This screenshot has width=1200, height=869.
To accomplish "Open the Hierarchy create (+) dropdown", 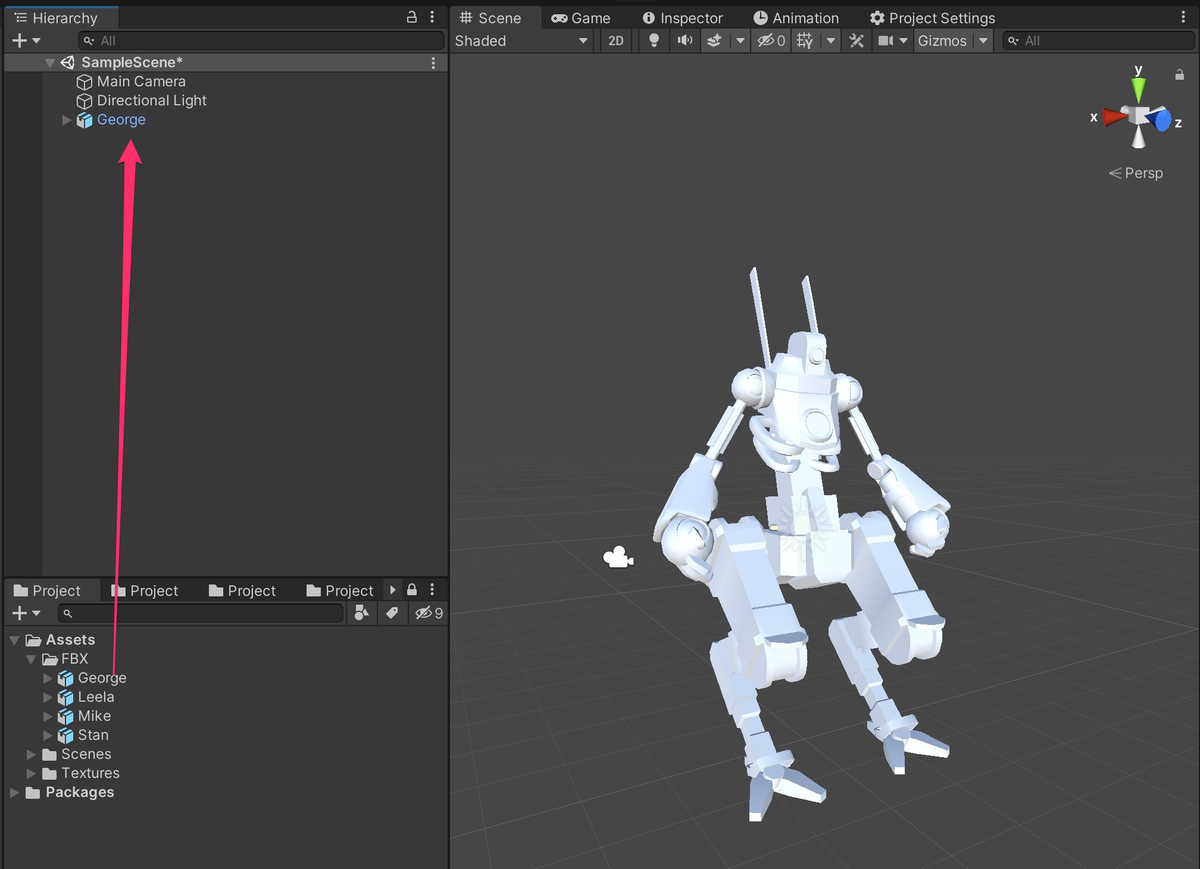I will point(26,41).
